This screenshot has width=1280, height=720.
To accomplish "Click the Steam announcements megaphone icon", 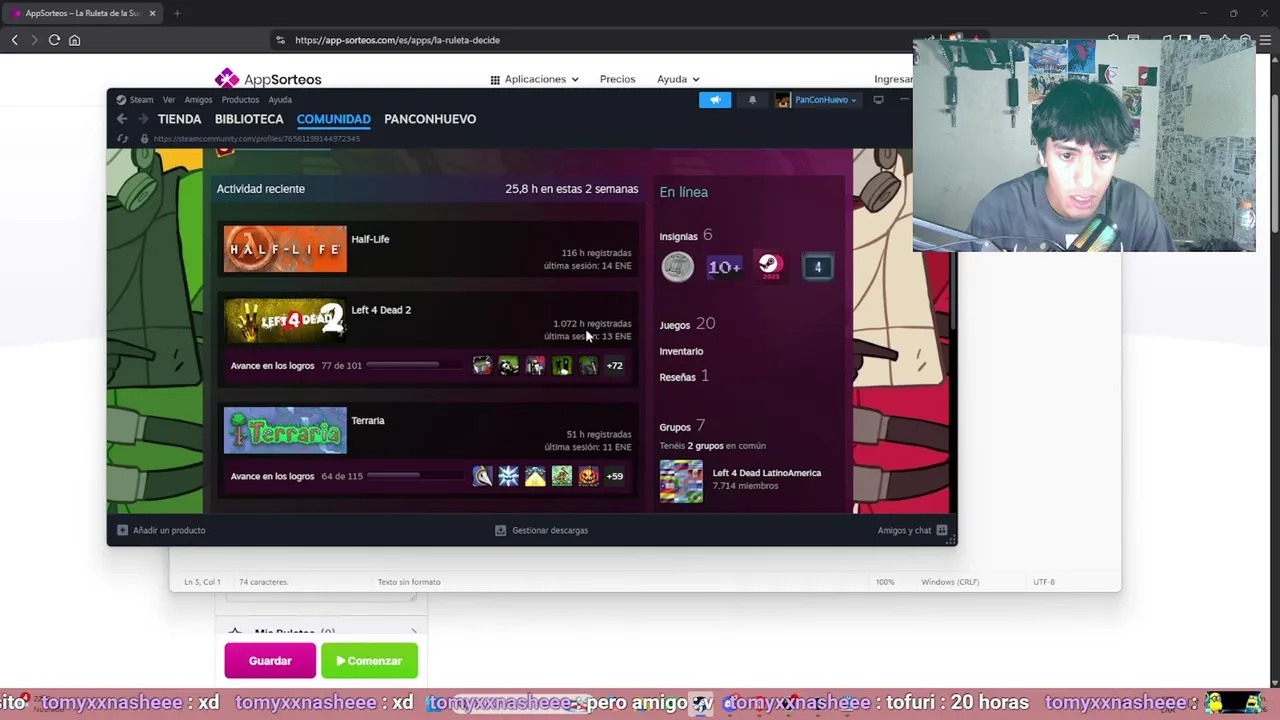I will 715,100.
